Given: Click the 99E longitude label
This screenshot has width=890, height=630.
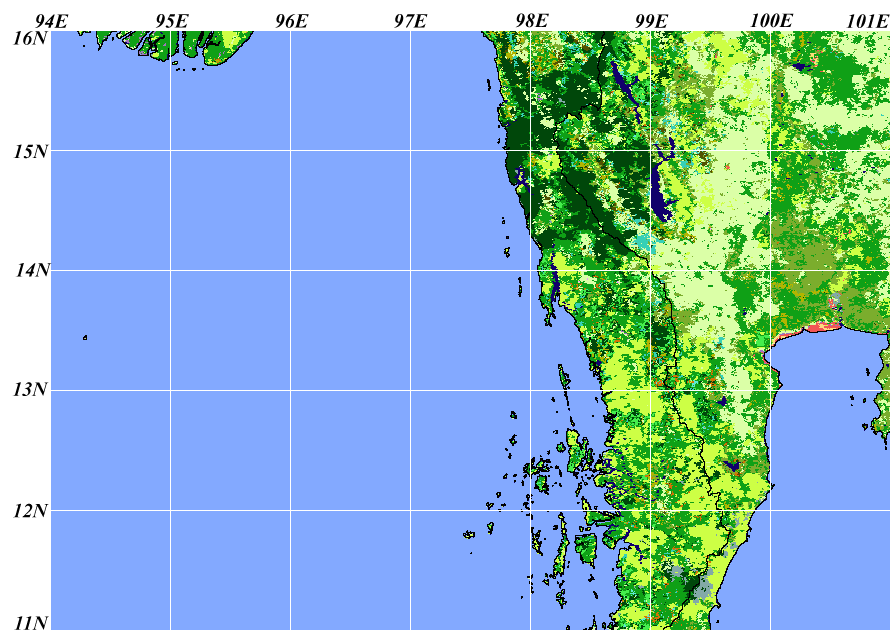Looking at the screenshot, I should (x=651, y=22).
